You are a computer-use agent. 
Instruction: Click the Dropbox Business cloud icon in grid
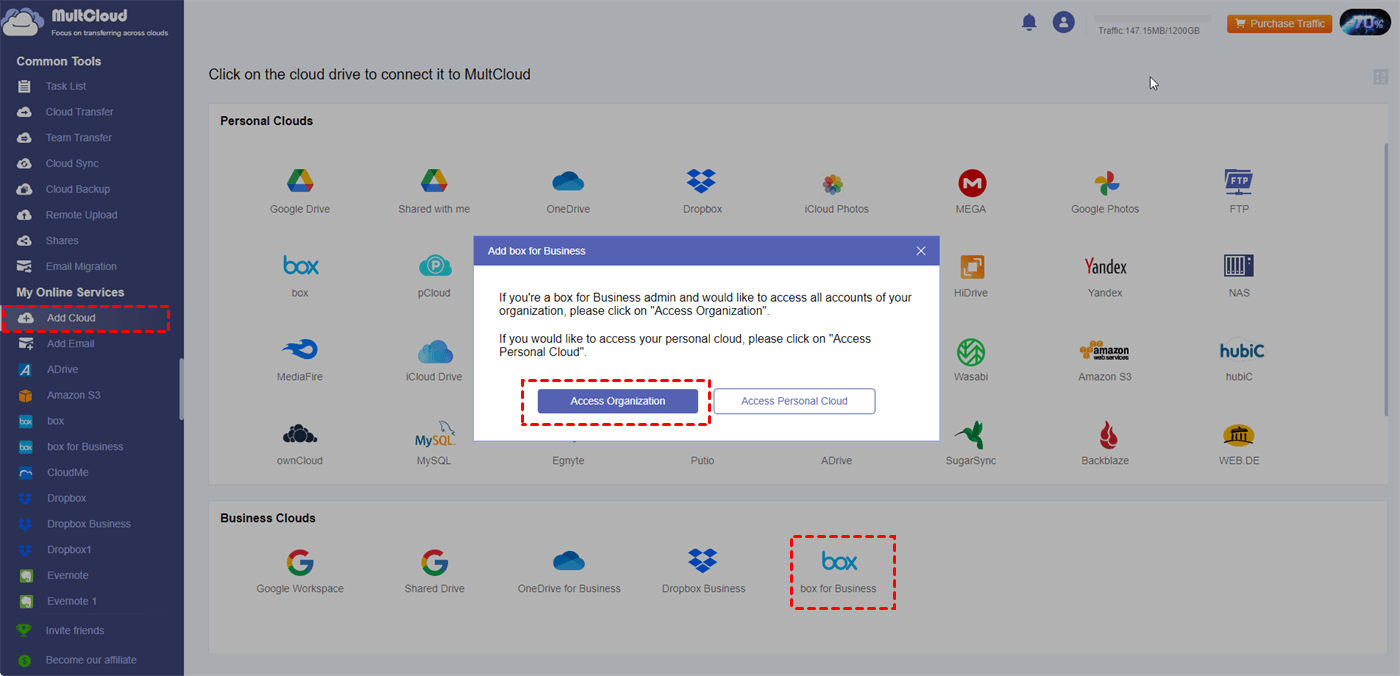pyautogui.click(x=703, y=560)
